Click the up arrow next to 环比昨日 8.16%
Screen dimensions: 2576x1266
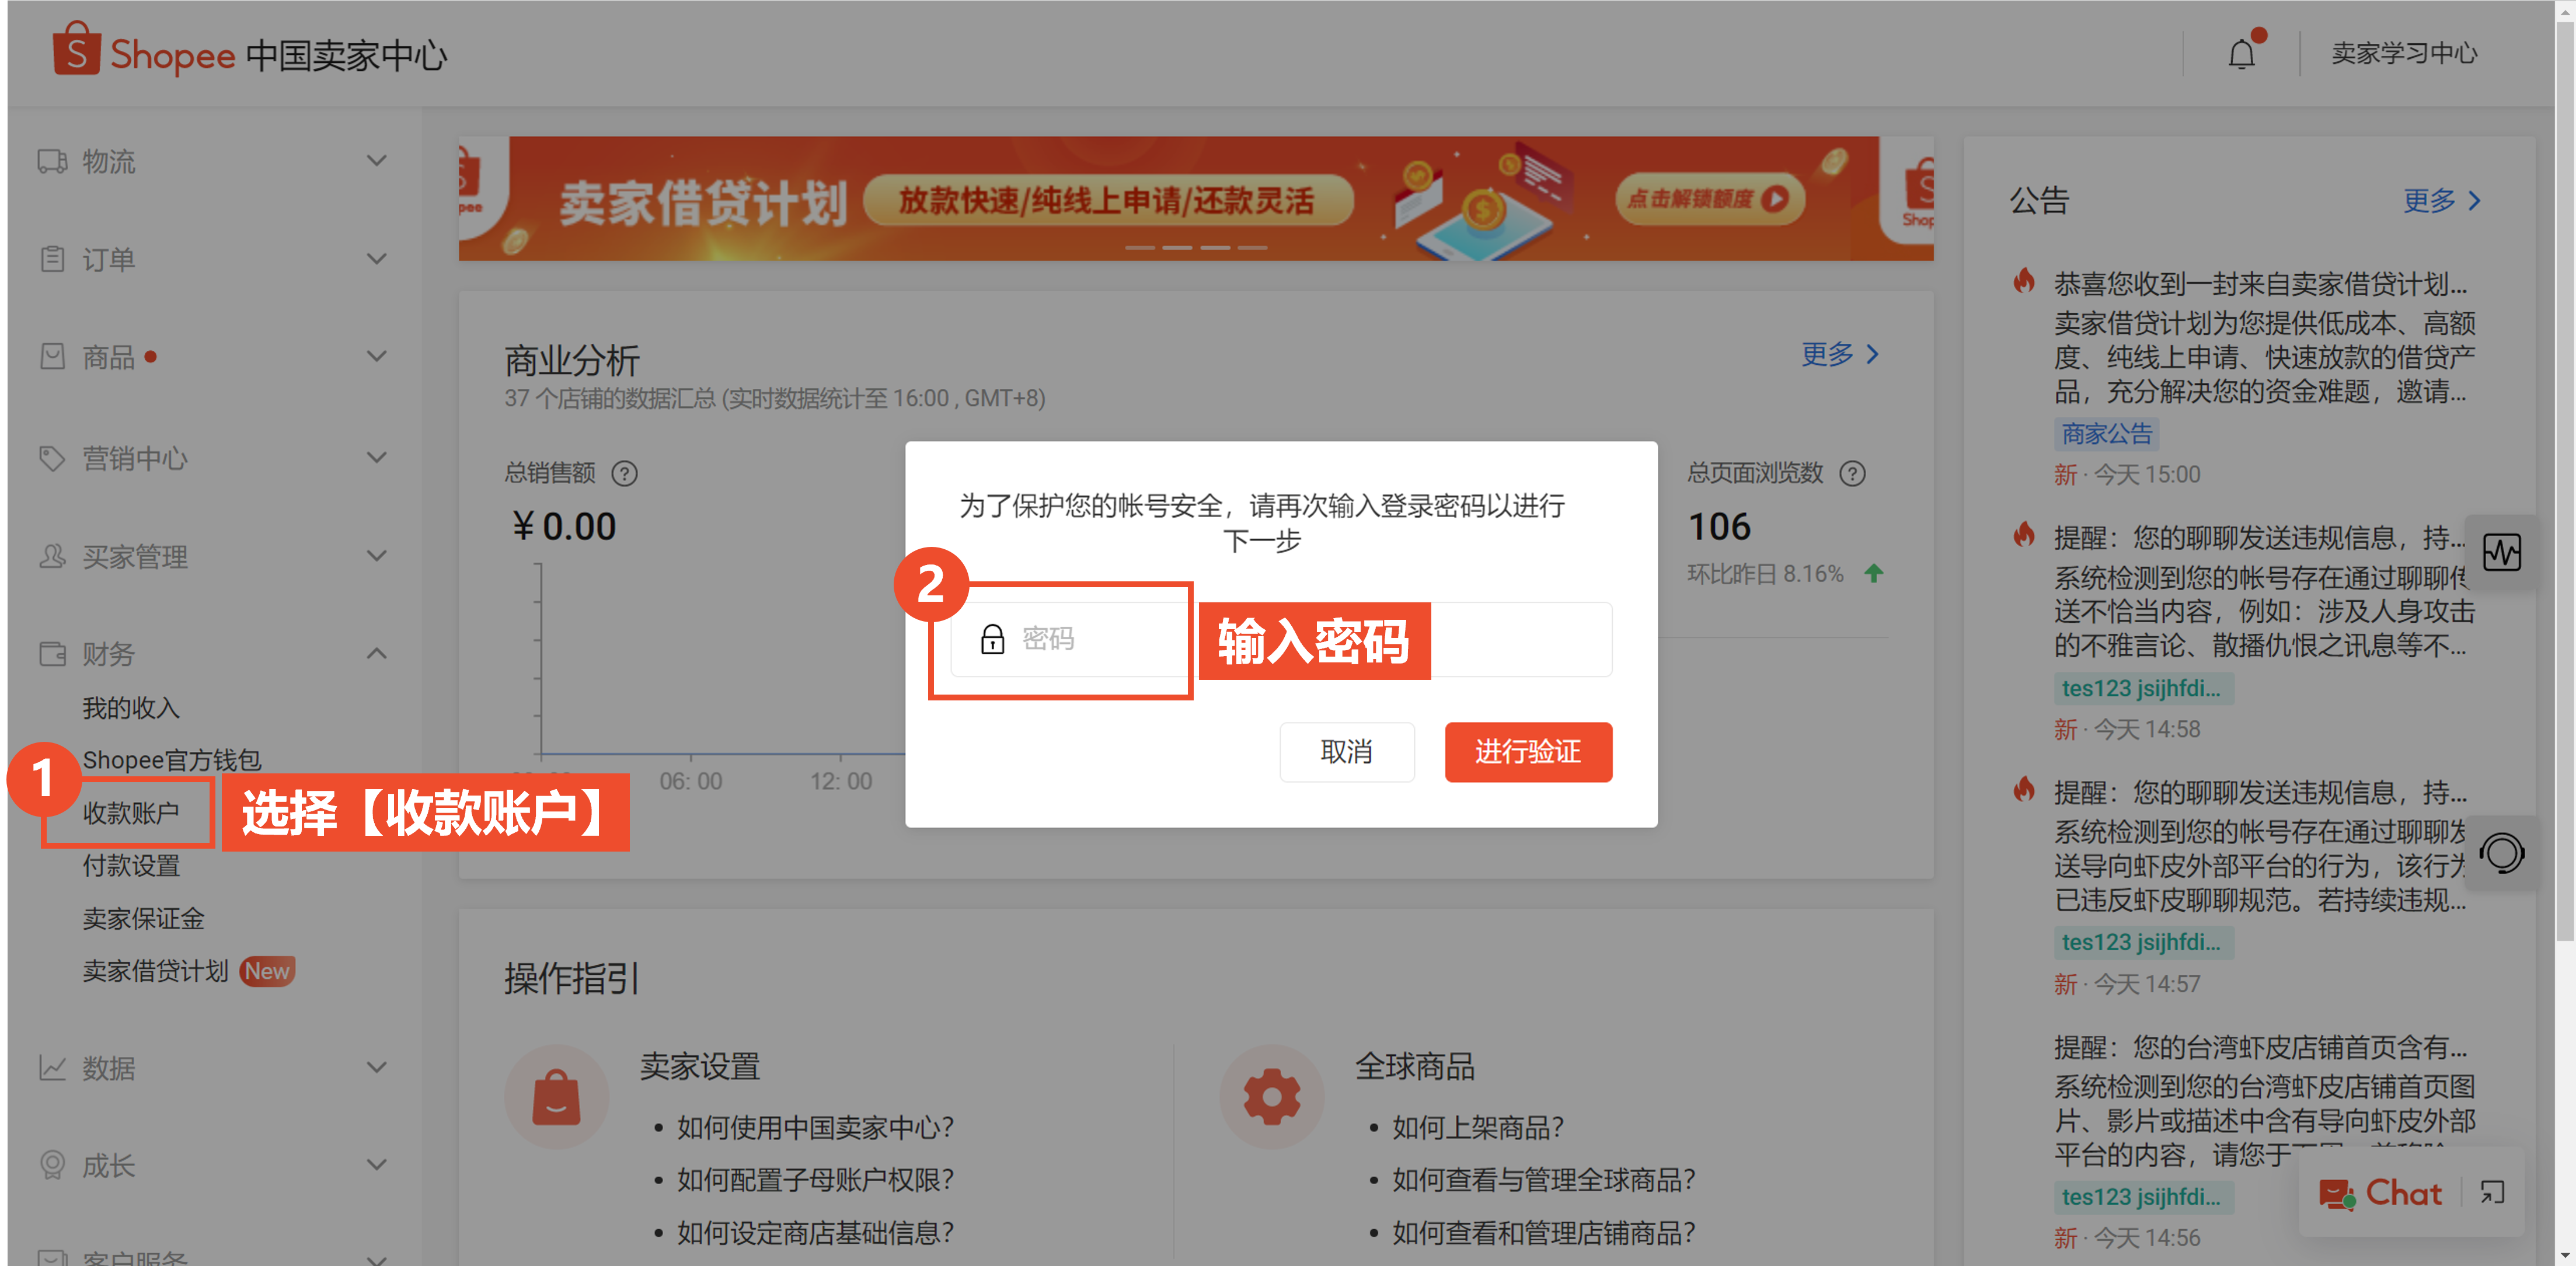(x=1873, y=573)
